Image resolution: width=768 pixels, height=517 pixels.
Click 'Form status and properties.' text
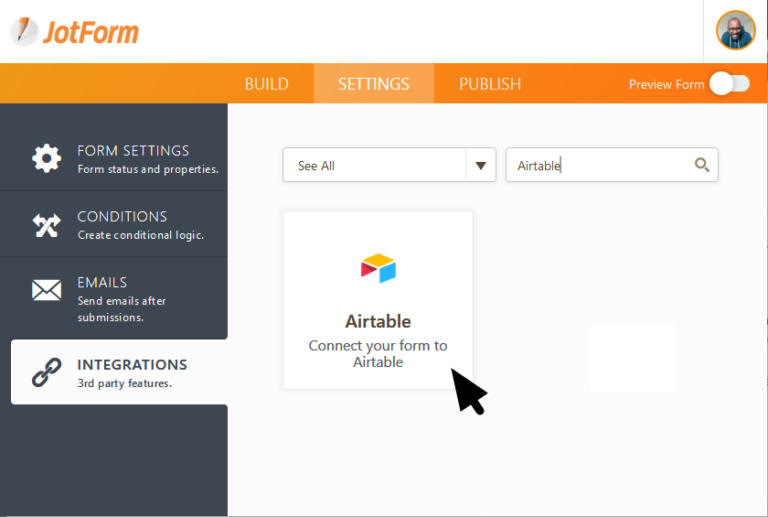click(148, 169)
